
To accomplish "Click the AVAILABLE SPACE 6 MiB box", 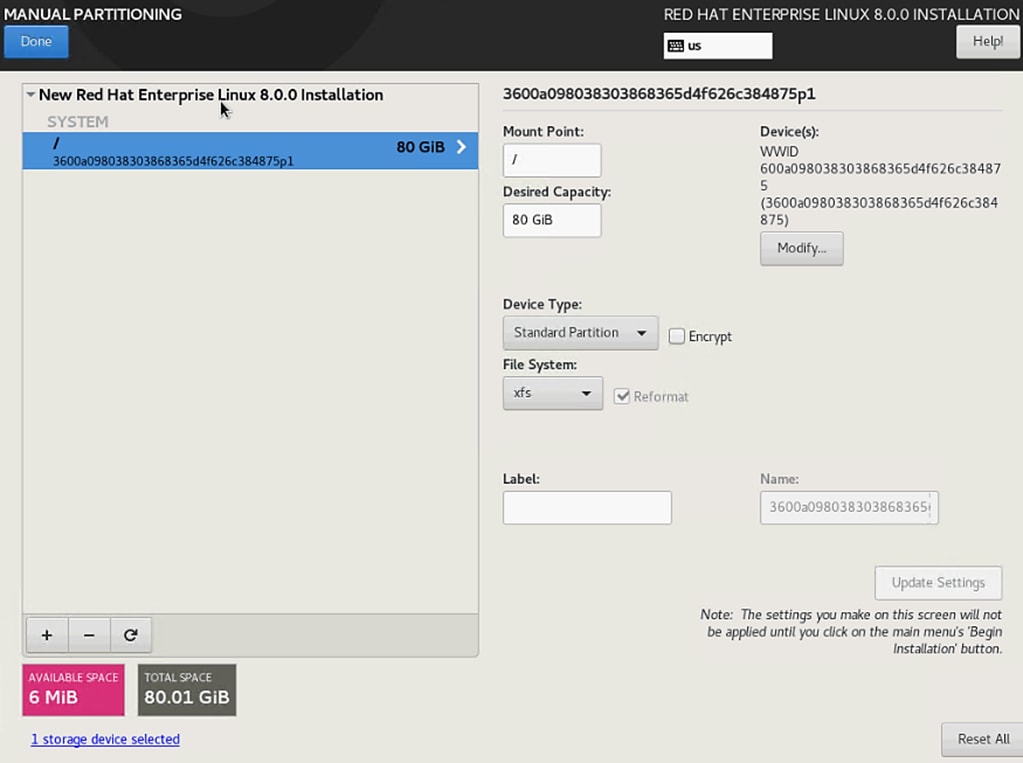I will tap(73, 690).
